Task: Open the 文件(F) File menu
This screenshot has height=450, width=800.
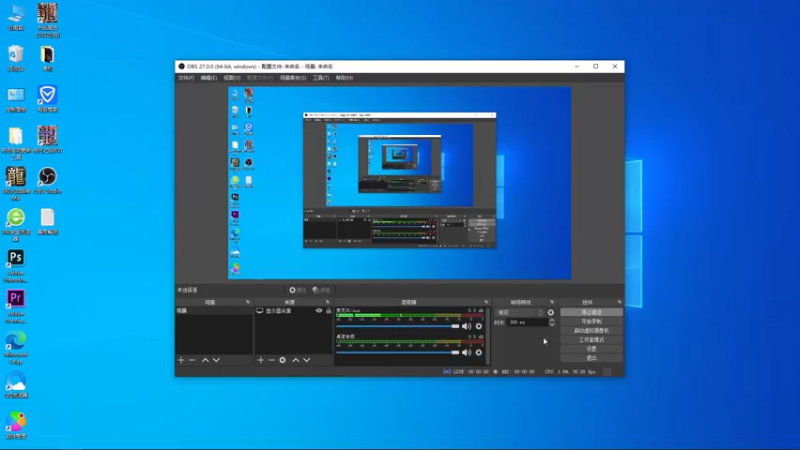Action: click(186, 78)
